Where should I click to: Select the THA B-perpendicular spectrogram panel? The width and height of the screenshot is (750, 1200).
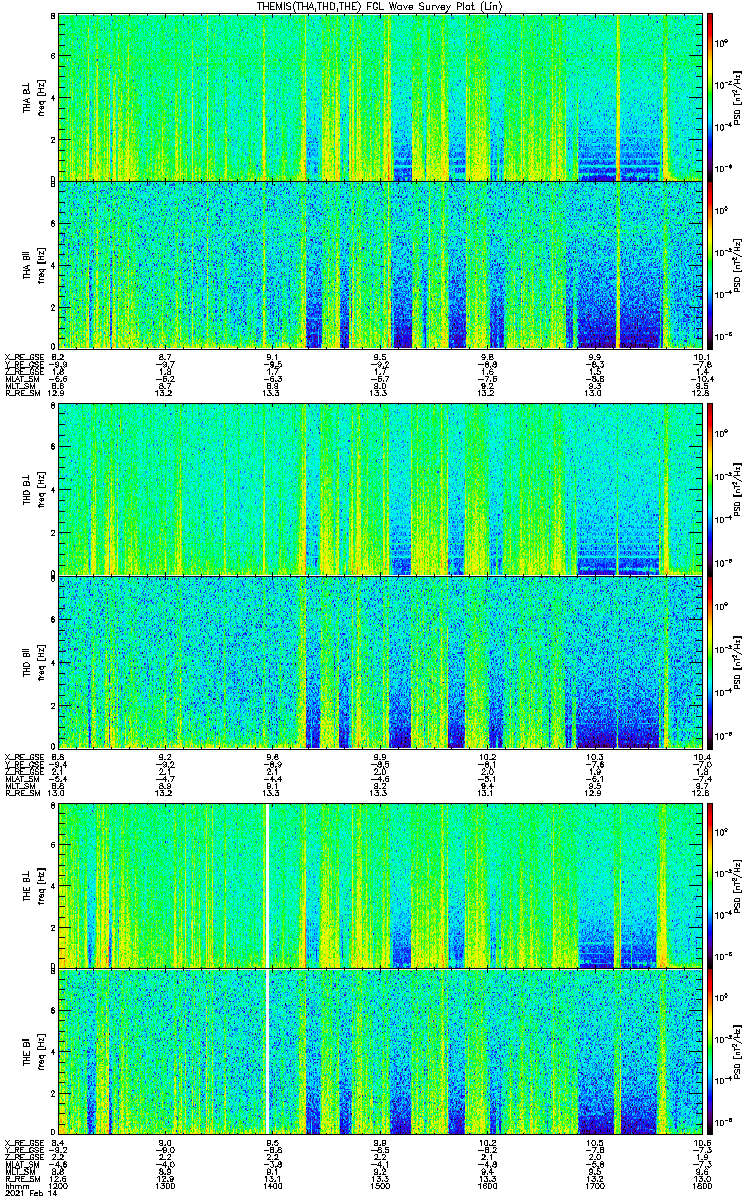pos(380,97)
